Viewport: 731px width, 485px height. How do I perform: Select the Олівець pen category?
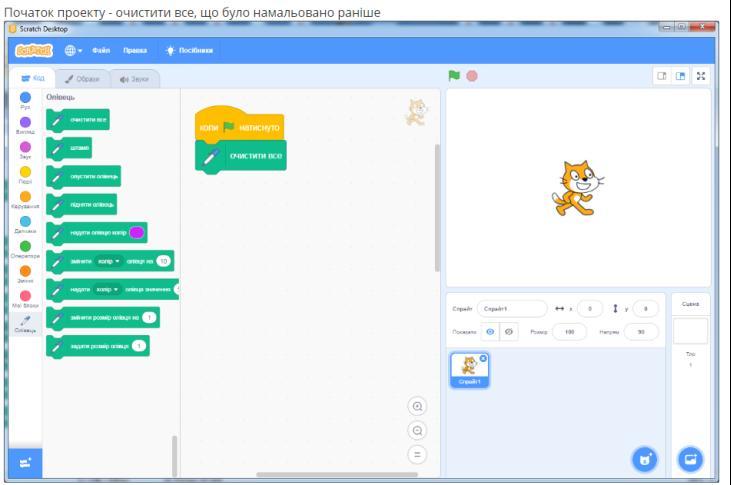(25, 323)
